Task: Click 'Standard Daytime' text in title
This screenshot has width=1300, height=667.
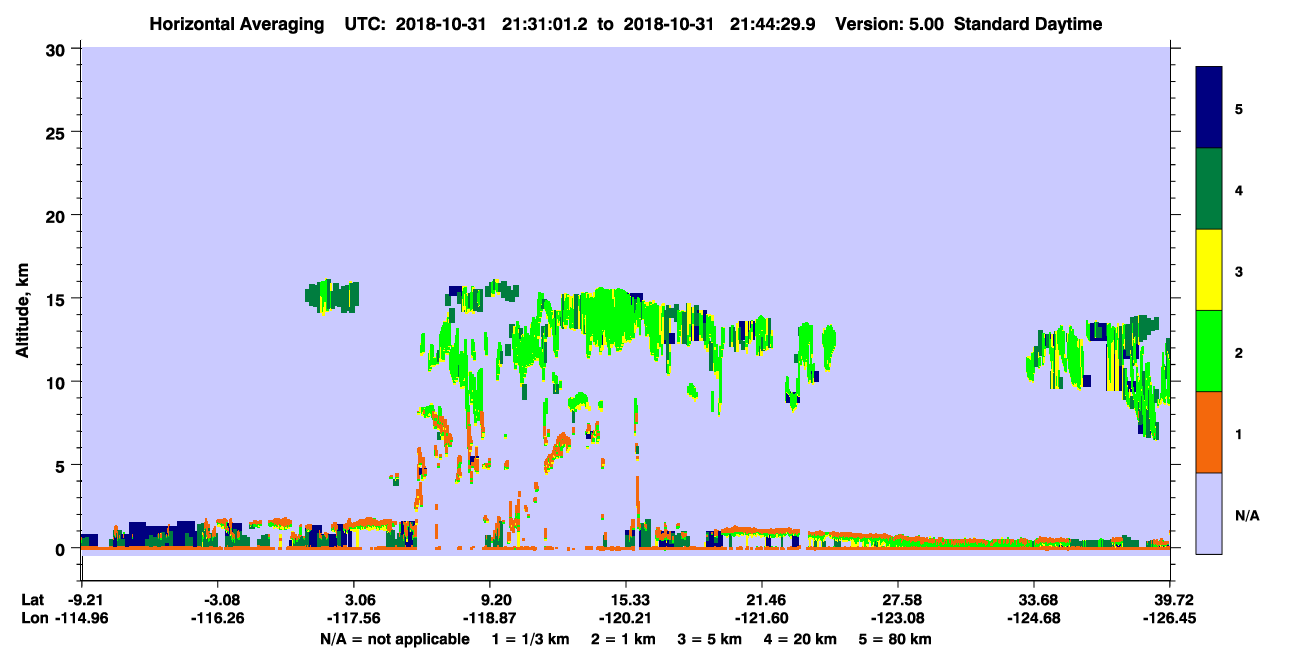Action: pos(1028,24)
